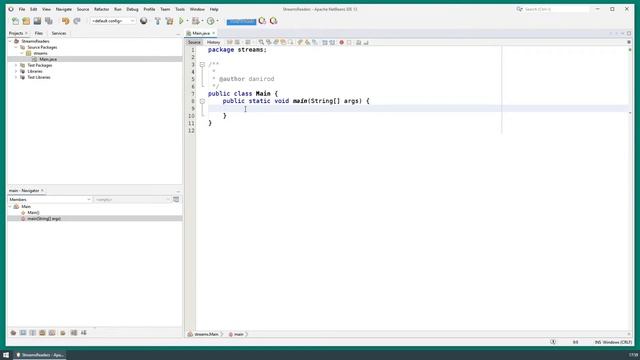The height and width of the screenshot is (360, 640).
Task: Click the Build Project hammer icon
Action: [158, 21]
